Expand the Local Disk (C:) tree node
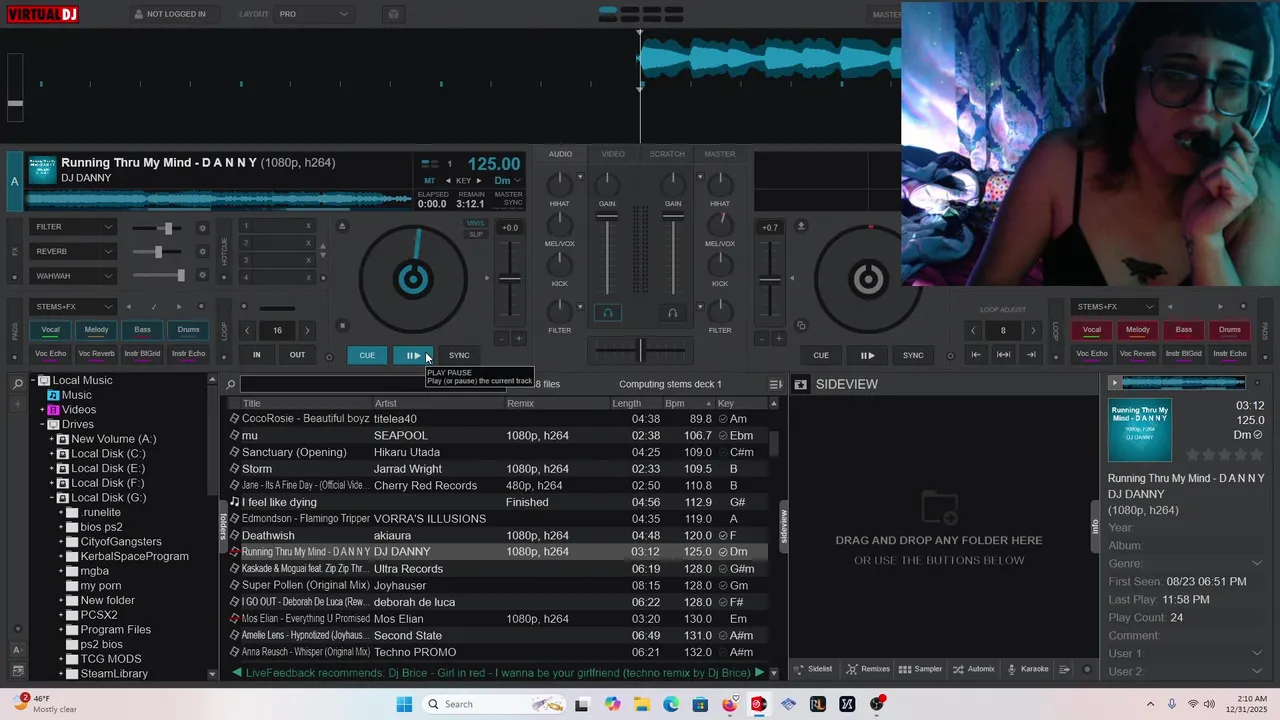This screenshot has height=720, width=1280. [51, 454]
